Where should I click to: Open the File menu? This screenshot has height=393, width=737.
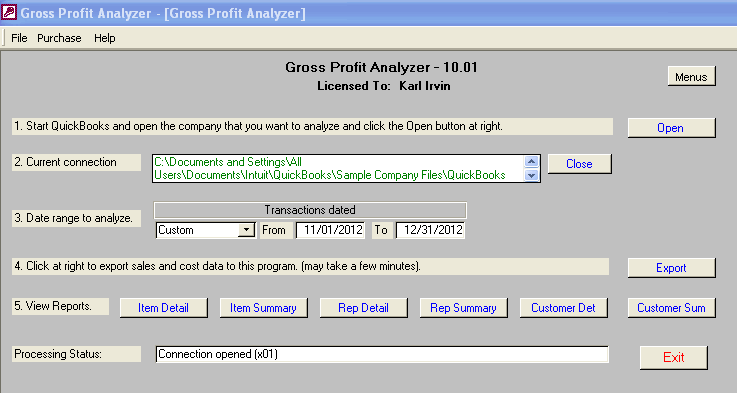click(19, 38)
